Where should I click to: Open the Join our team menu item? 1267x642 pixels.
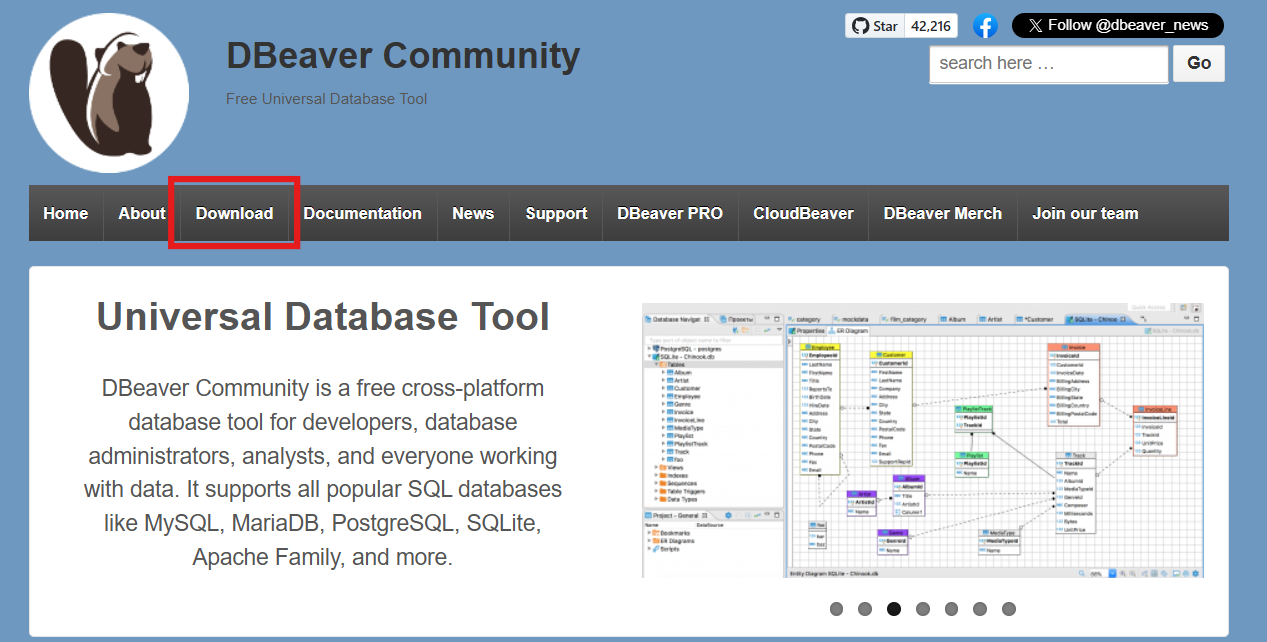(x=1085, y=213)
